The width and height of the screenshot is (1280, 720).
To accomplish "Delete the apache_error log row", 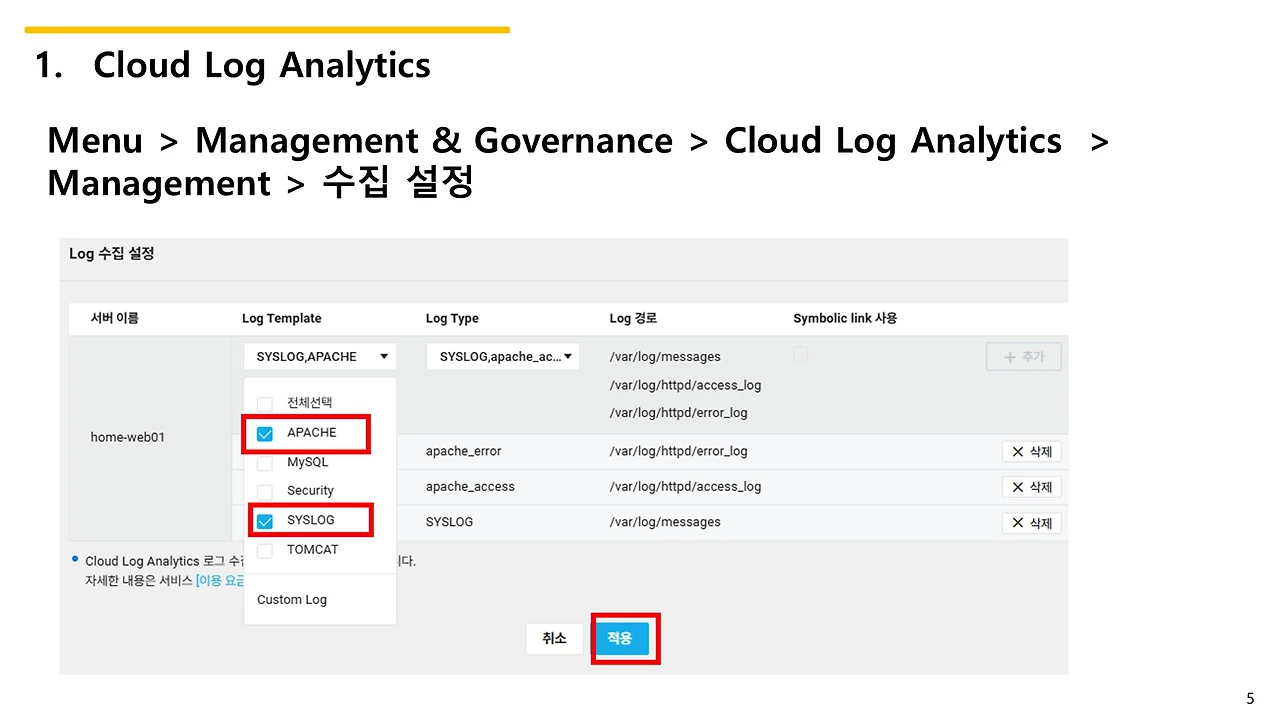I will tap(1032, 452).
